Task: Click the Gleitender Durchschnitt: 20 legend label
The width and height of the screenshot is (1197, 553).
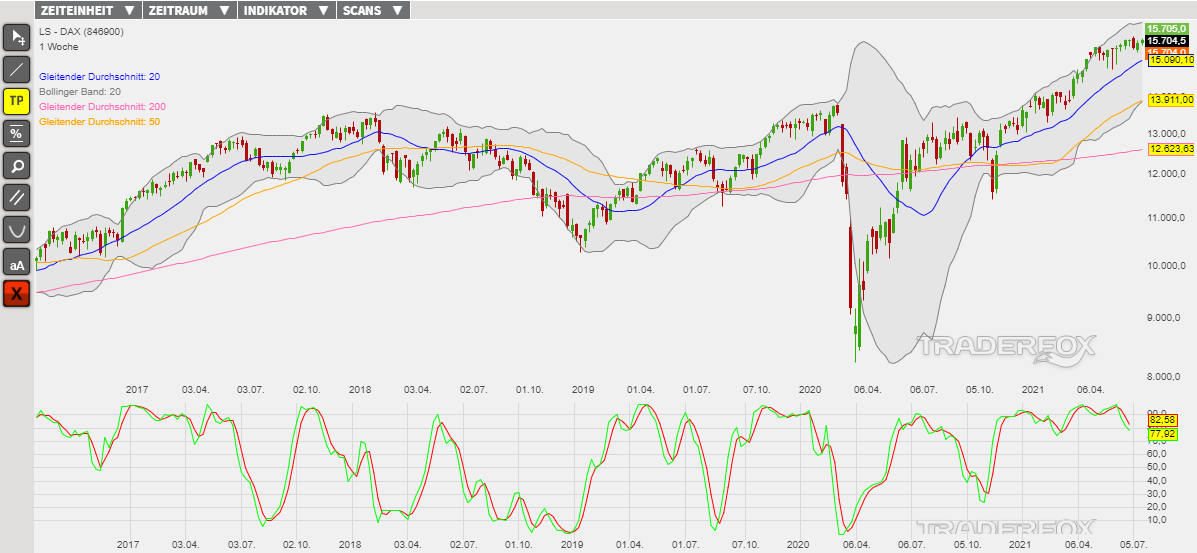Action: [x=99, y=76]
